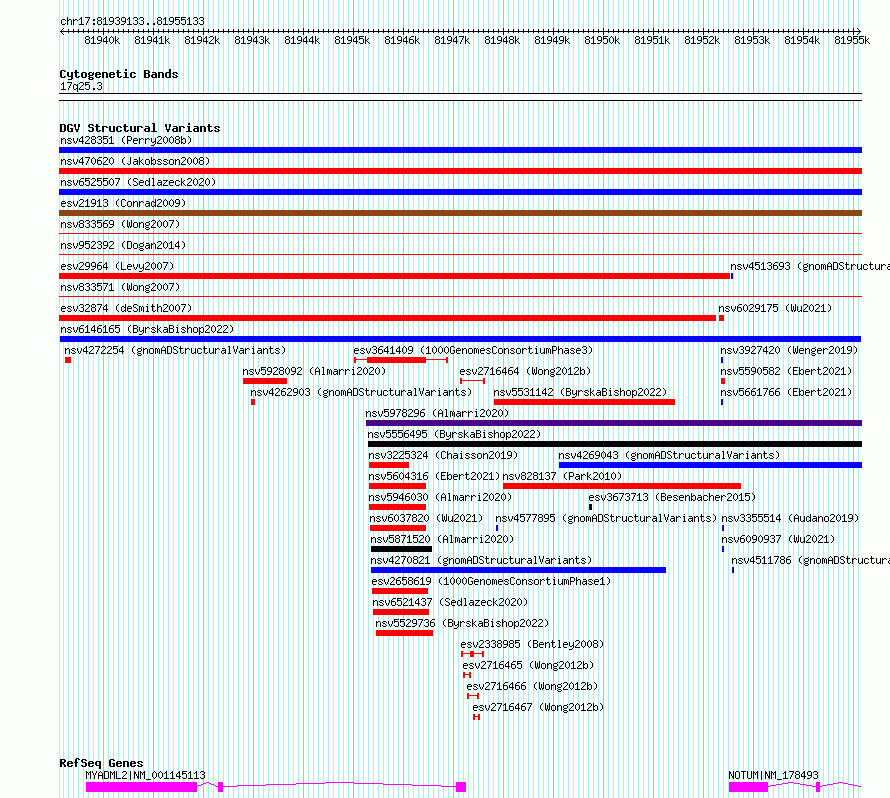Open nsv5928092 (Almarri2020) label

314,371
